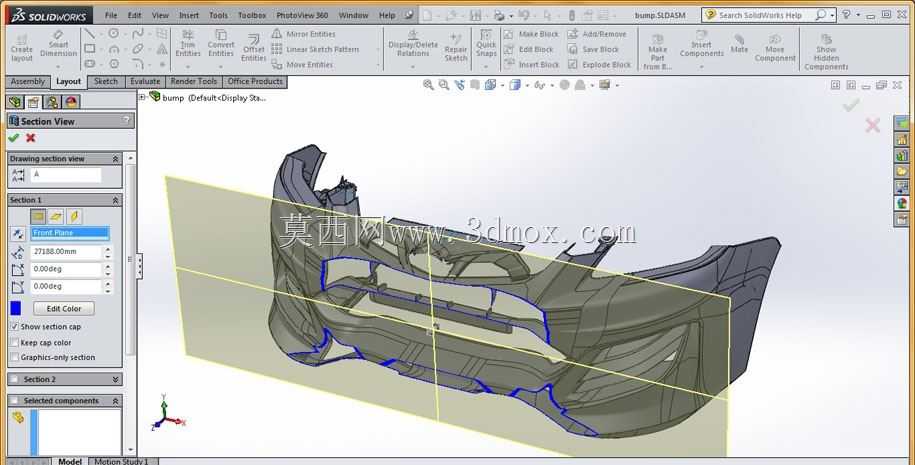Open the Office Products tab
This screenshot has height=465, width=915.
[255, 82]
